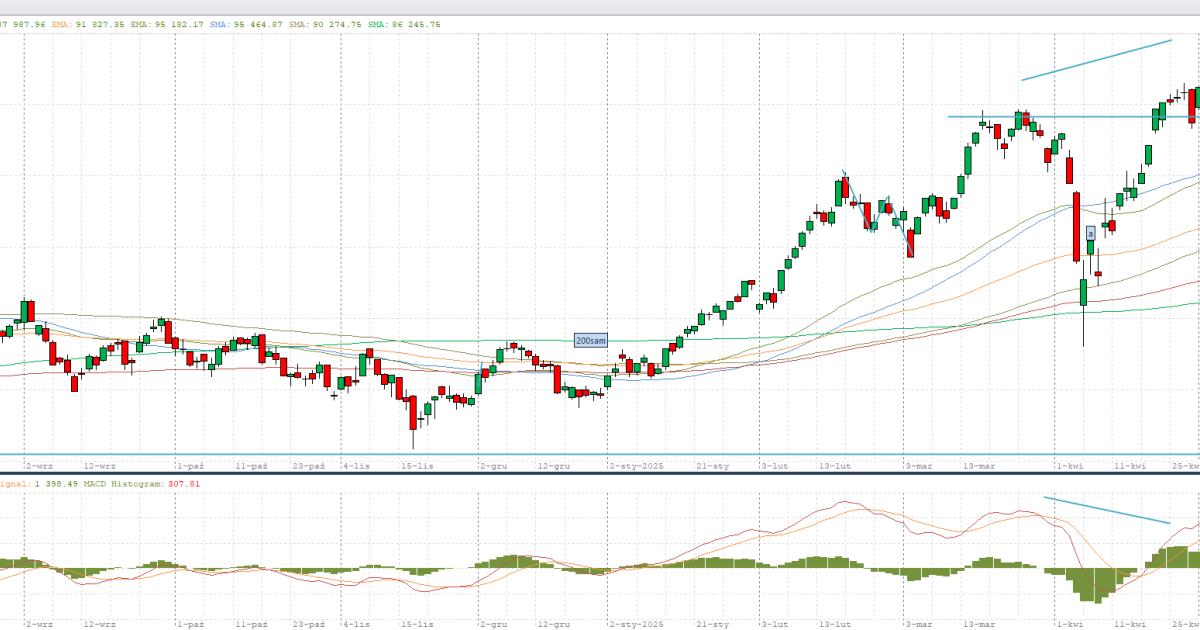The width and height of the screenshot is (1200, 630).
Task: Click "15-lis" on the price chart date axis
Action: [417, 466]
